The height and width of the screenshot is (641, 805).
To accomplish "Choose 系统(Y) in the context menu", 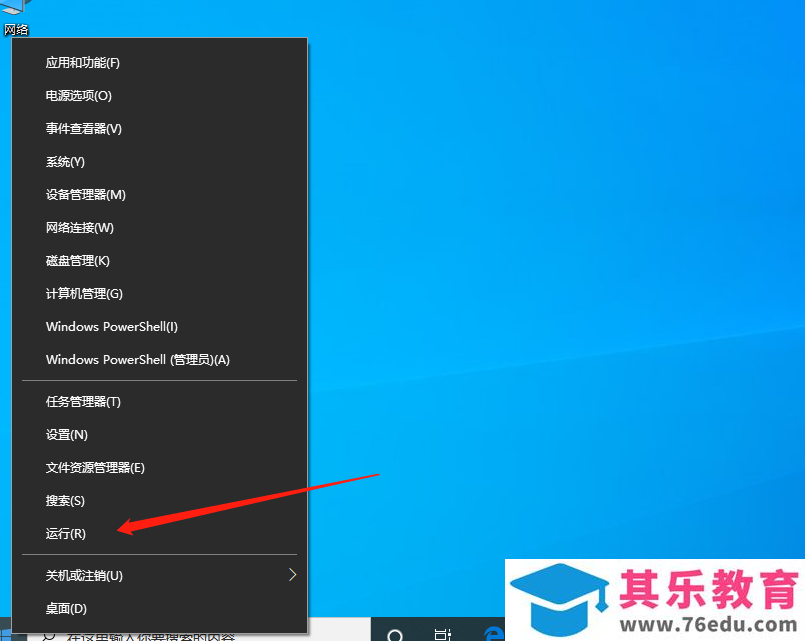I will coord(160,162).
